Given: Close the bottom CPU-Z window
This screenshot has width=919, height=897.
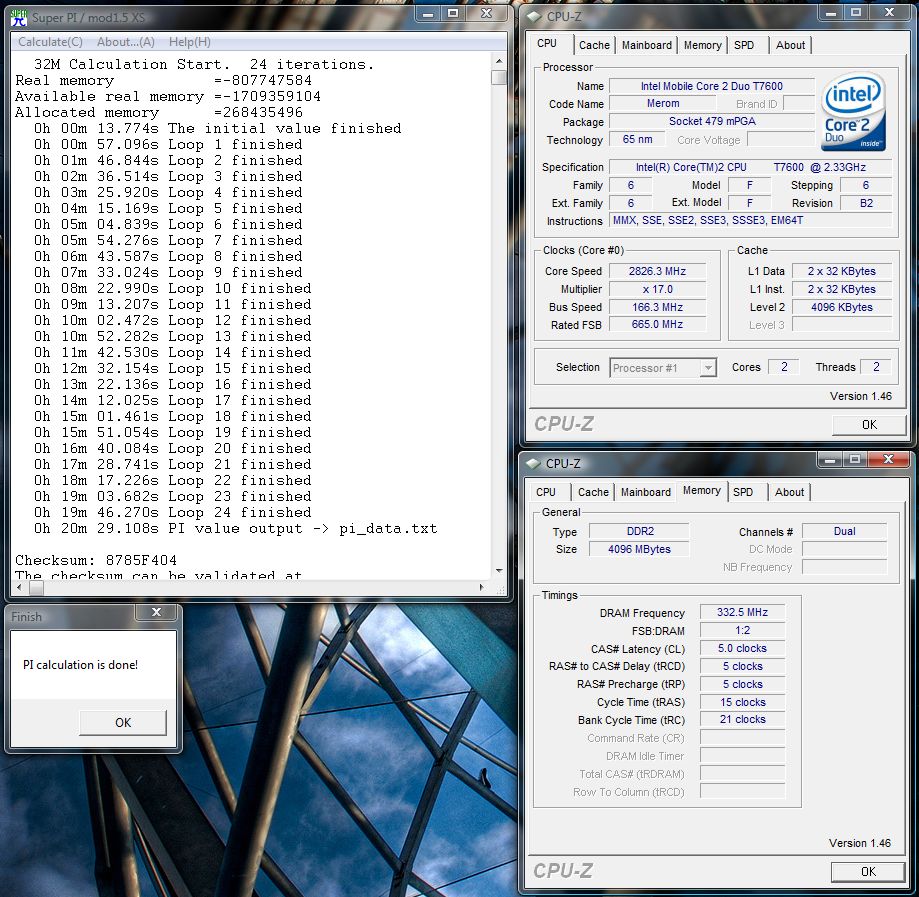Looking at the screenshot, I should click(889, 460).
